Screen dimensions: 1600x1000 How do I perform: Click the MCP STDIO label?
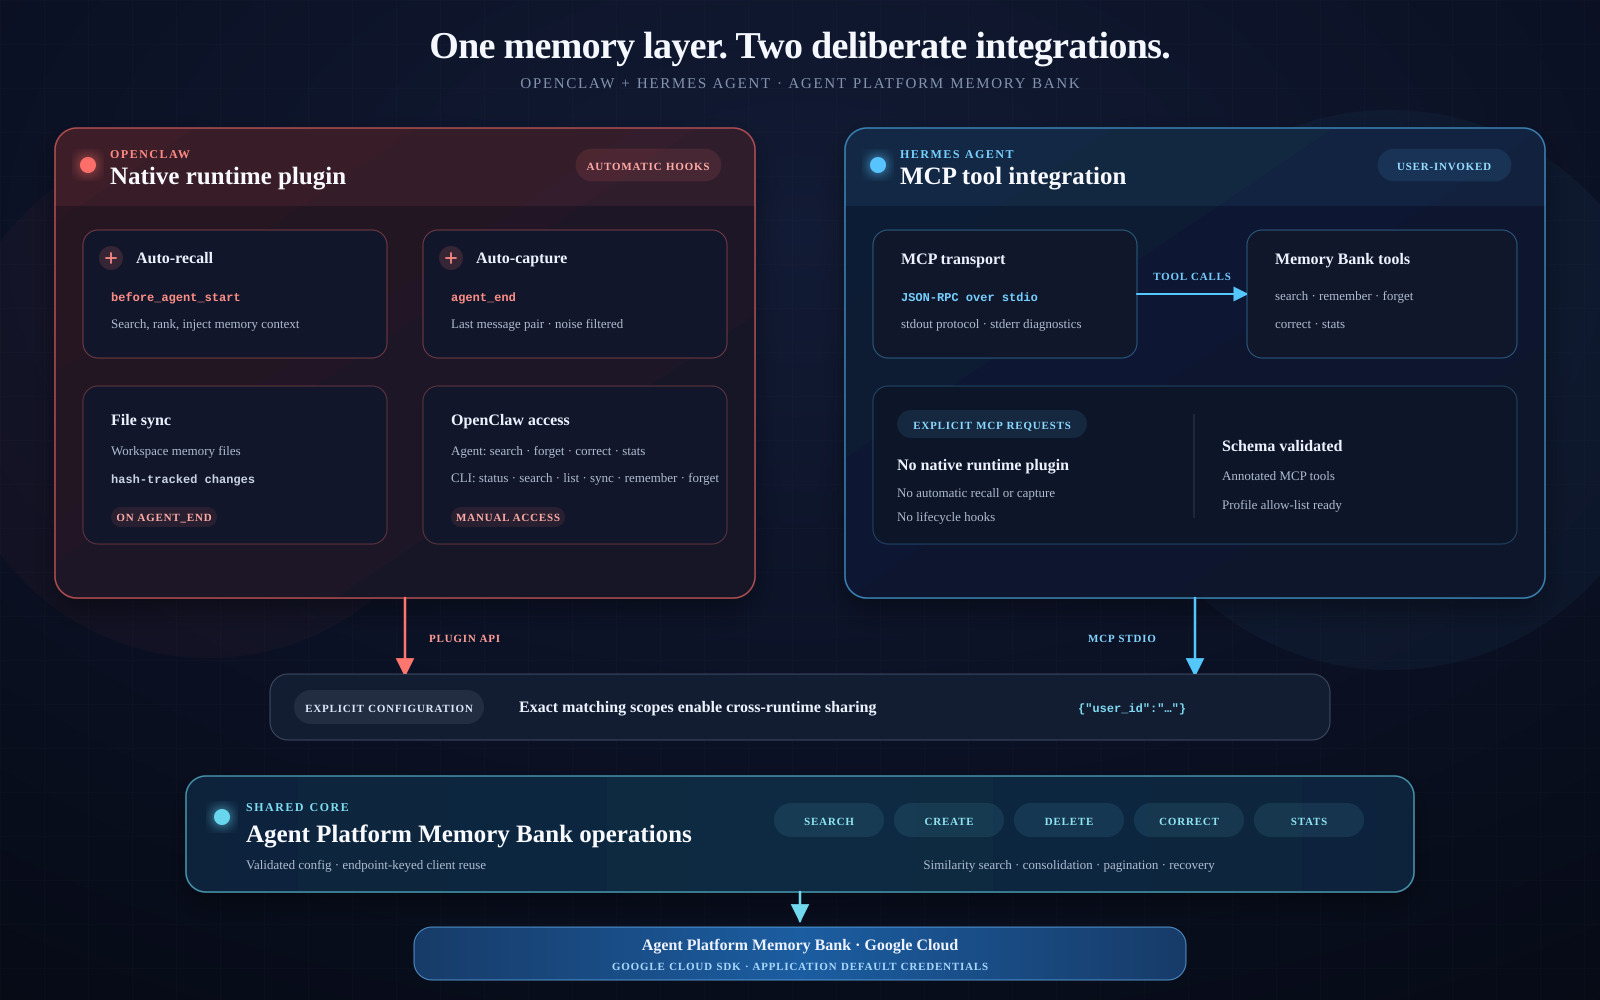pyautogui.click(x=1122, y=638)
